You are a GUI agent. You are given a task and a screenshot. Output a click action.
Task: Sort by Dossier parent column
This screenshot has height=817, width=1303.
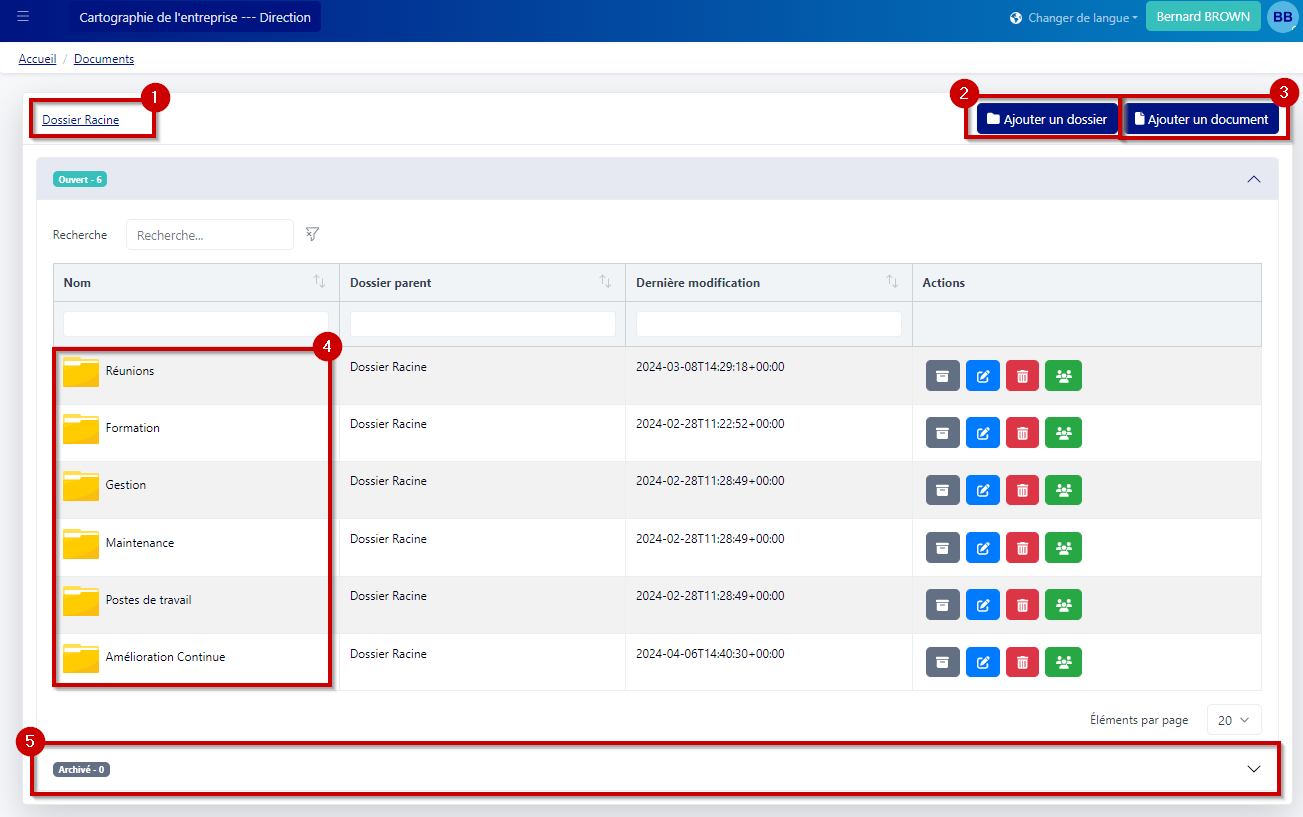[x=605, y=283]
